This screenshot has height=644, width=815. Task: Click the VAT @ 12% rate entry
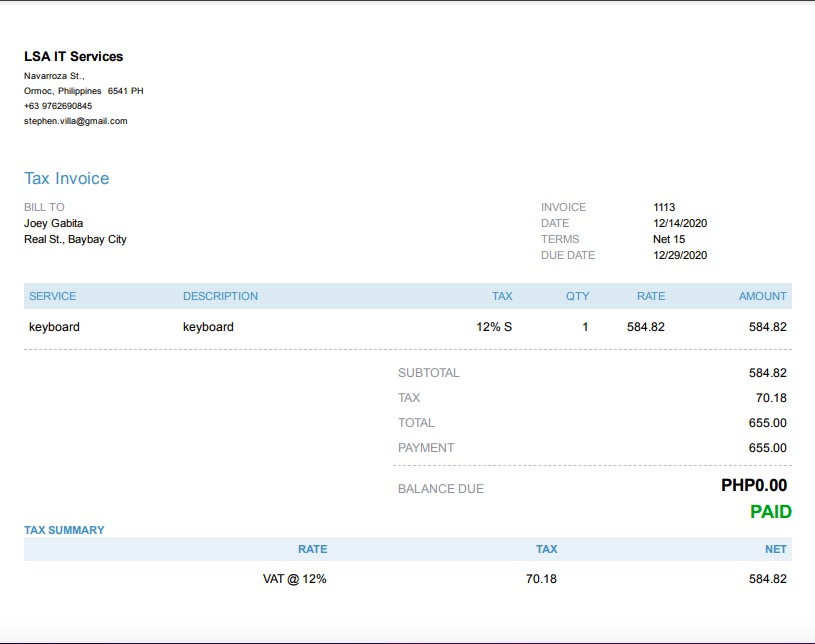295,579
